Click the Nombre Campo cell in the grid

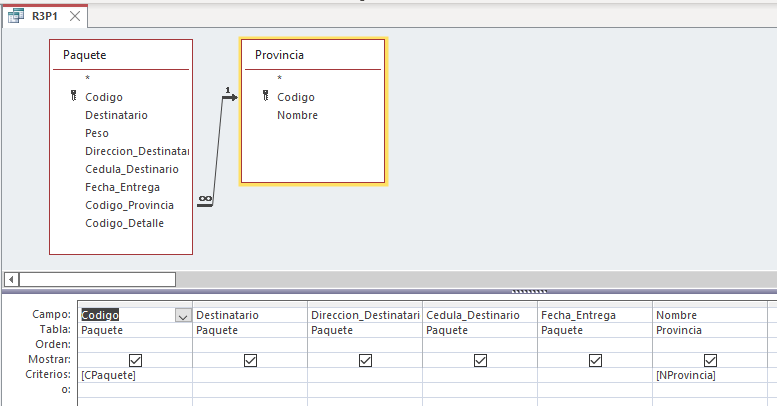[x=710, y=315]
